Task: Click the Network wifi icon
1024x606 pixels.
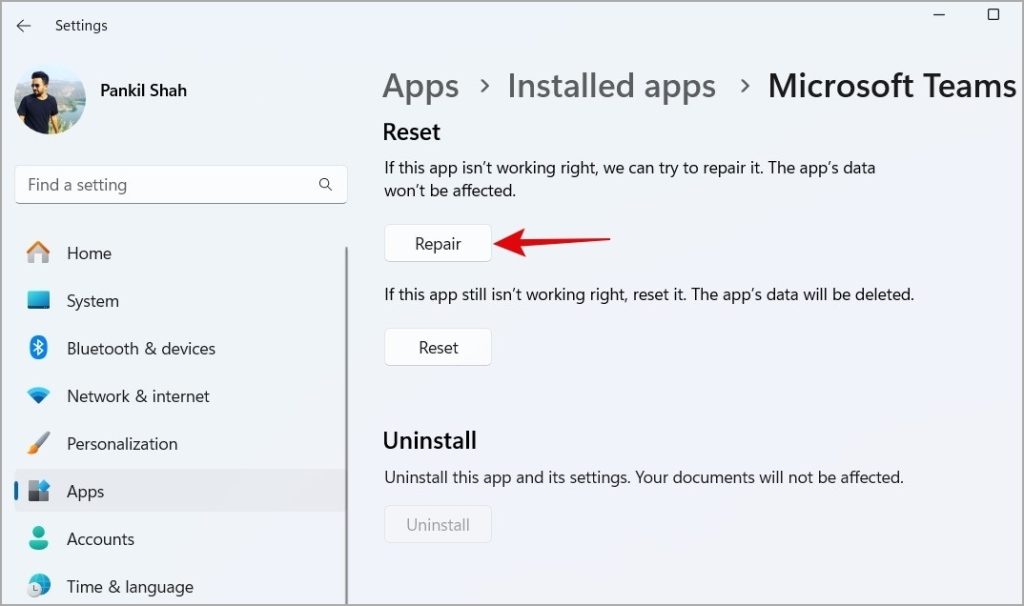Action: coord(38,396)
